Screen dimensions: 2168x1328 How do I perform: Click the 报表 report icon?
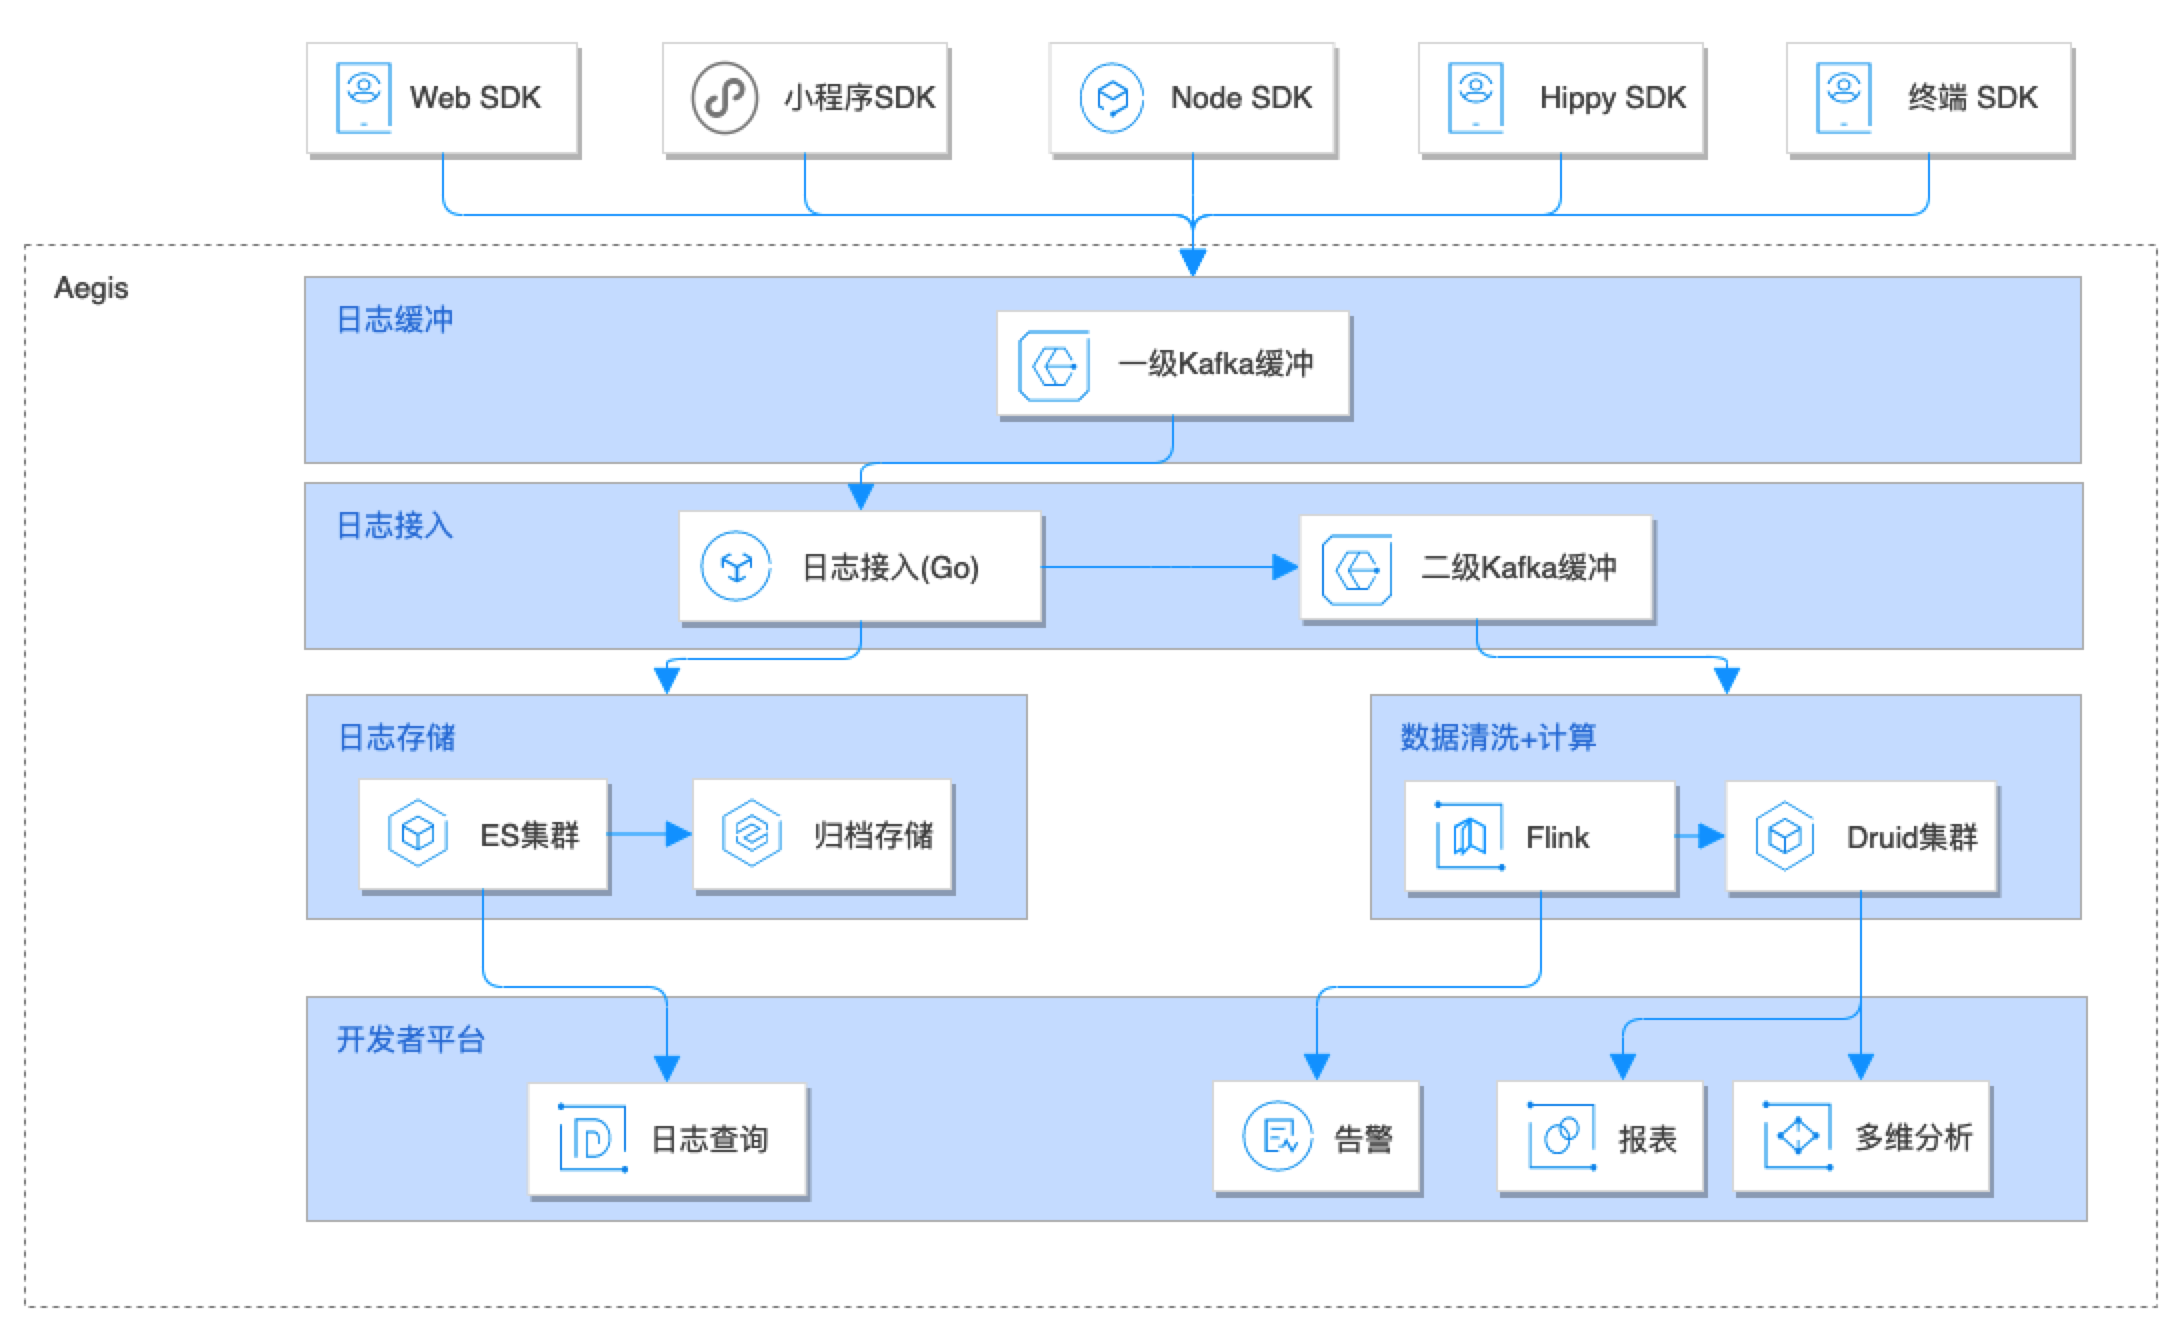1561,1136
